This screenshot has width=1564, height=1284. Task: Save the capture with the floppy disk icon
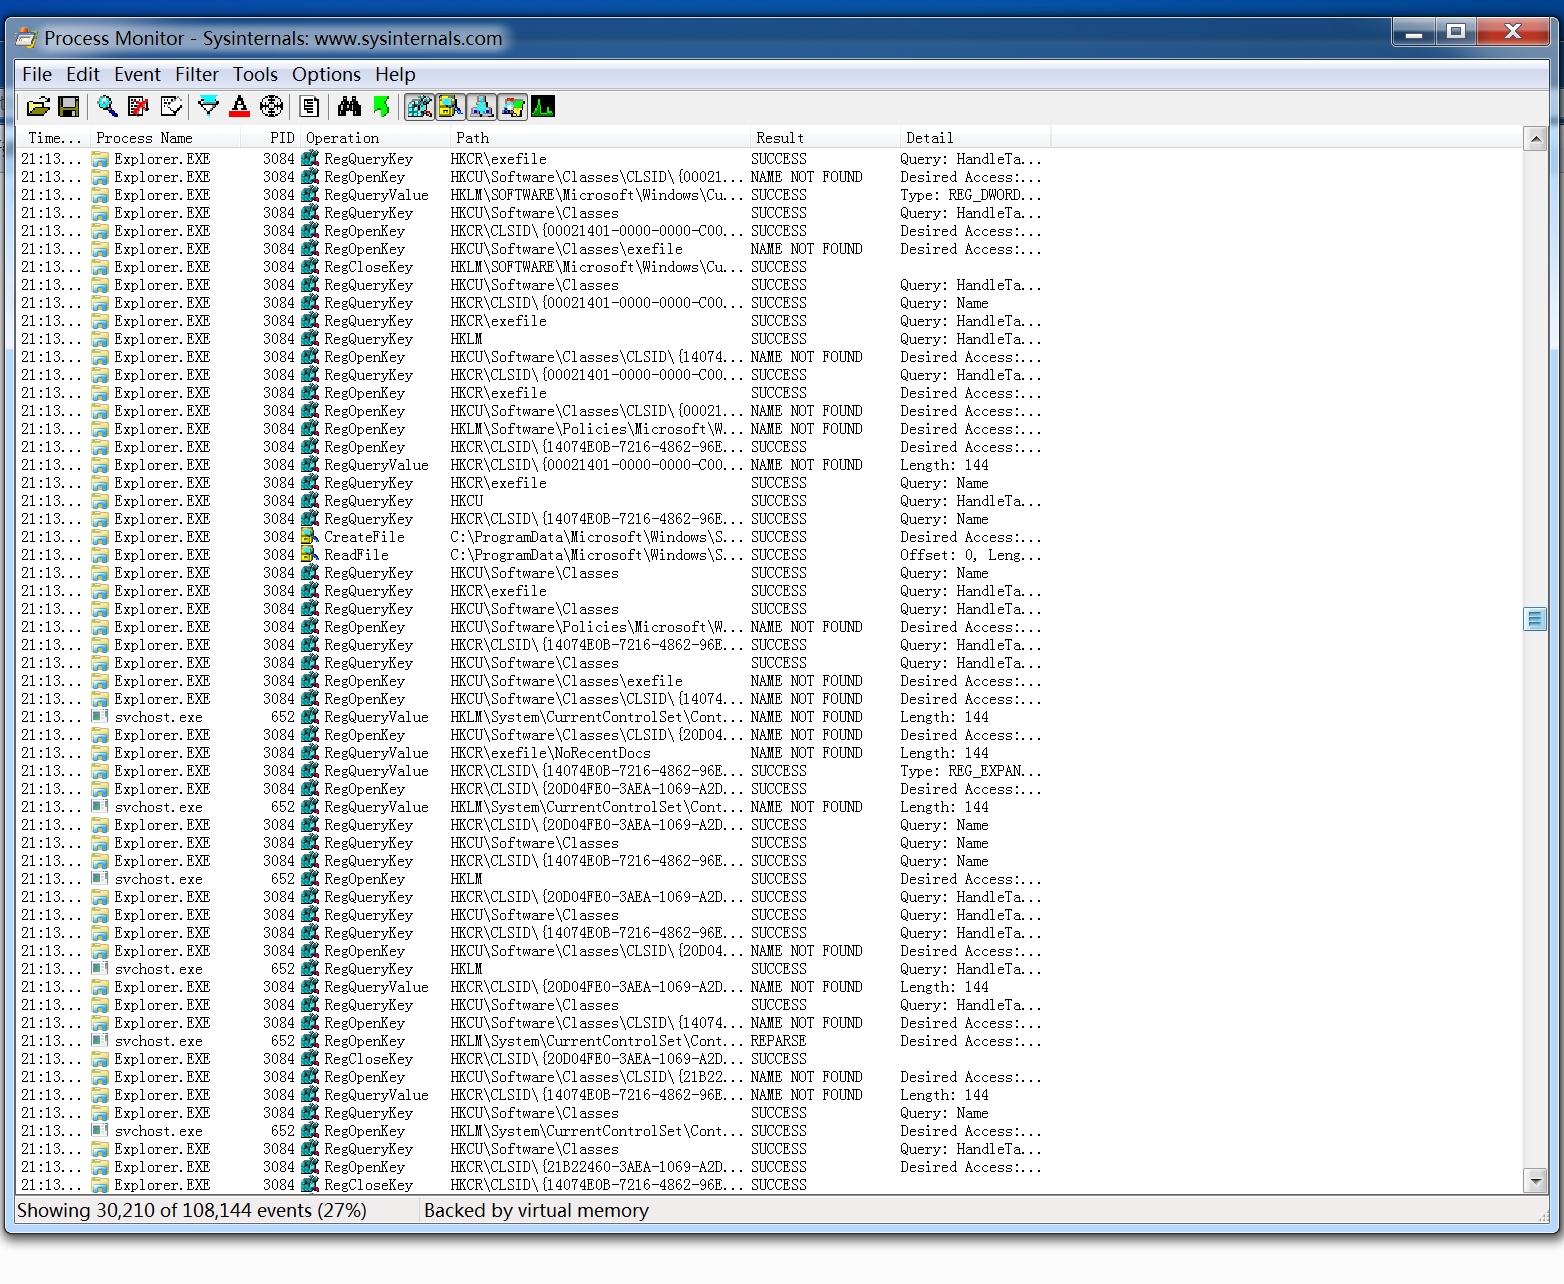coord(69,106)
